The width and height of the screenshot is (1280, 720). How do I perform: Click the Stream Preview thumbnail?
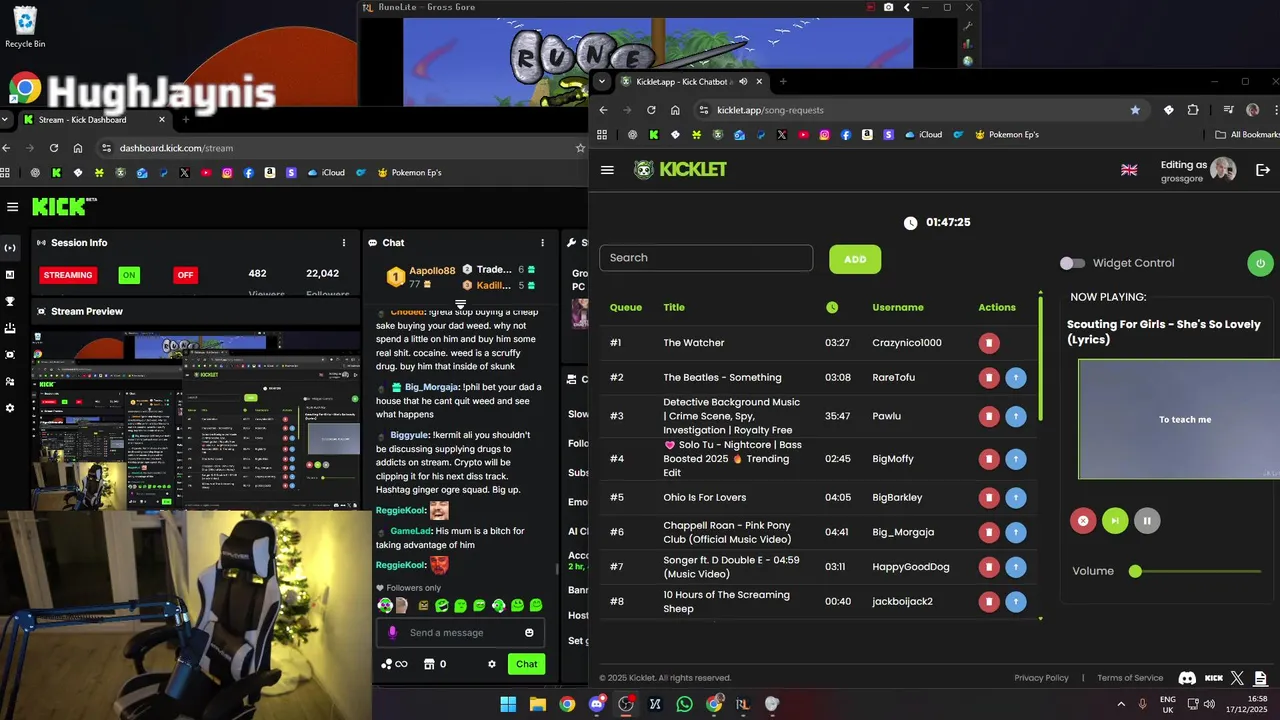pyautogui.click(x=196, y=420)
